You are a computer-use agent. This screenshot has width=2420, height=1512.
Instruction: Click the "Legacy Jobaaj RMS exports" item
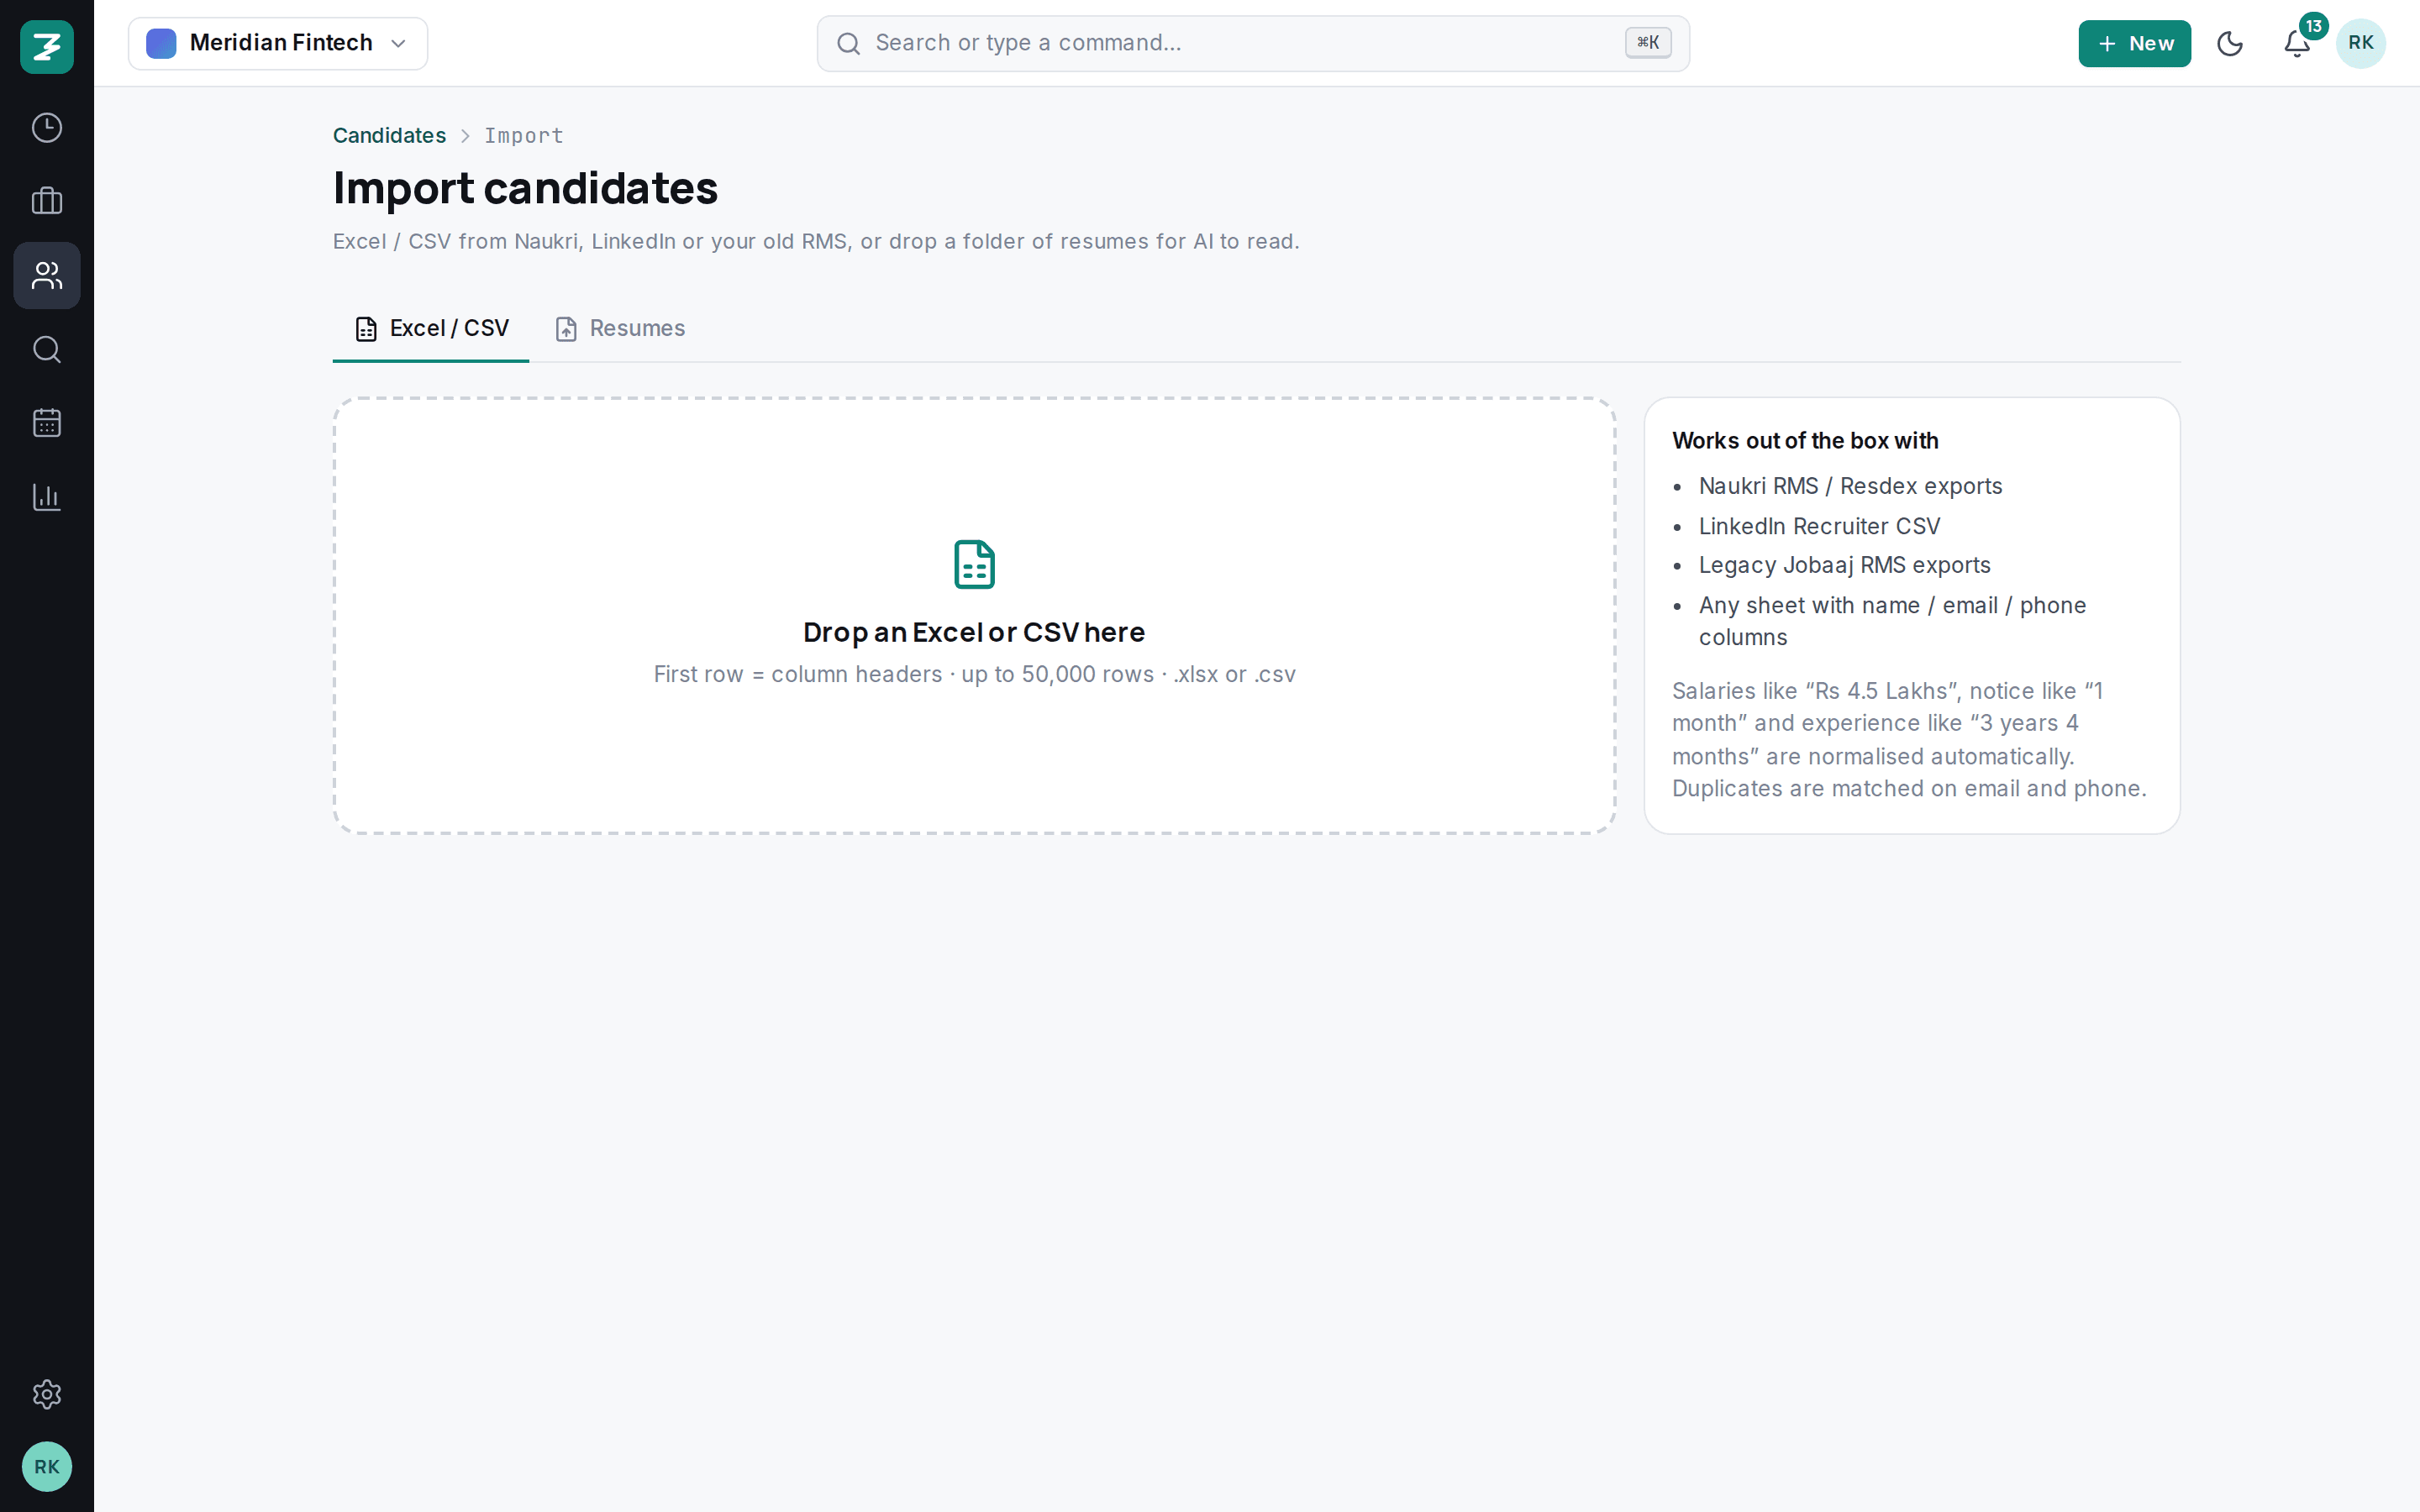pos(1844,565)
